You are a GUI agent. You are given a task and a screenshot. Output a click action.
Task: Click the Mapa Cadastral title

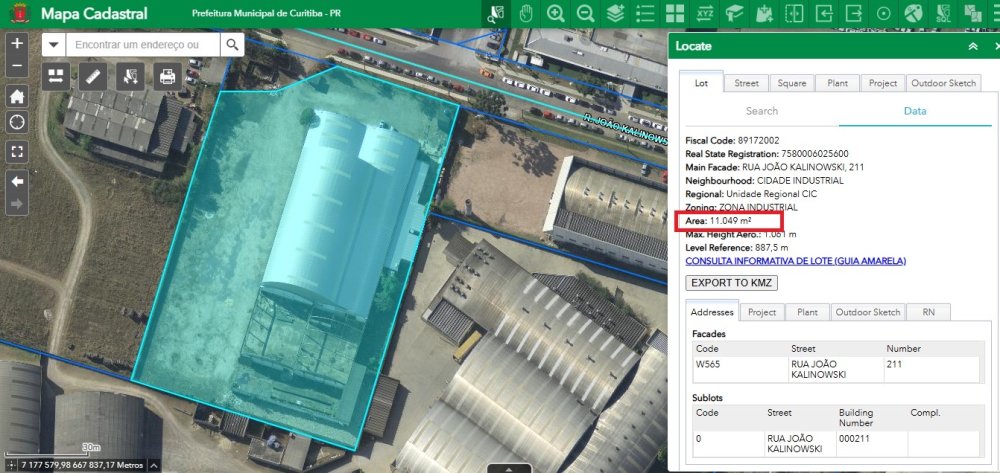pos(94,14)
